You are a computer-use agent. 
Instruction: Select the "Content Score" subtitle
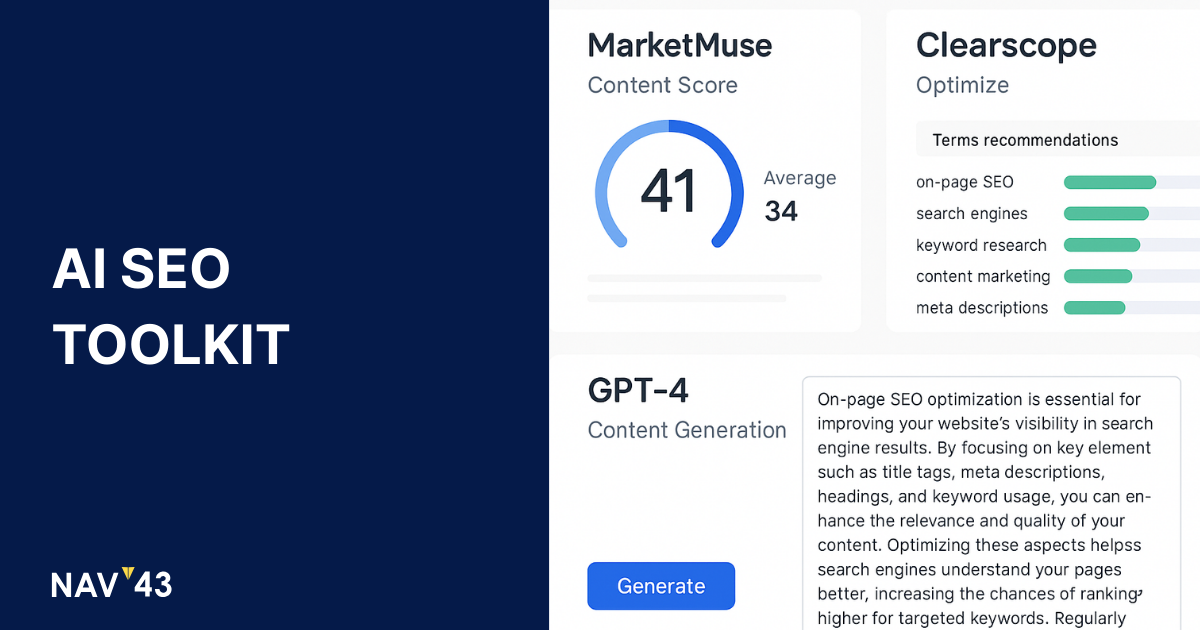663,85
